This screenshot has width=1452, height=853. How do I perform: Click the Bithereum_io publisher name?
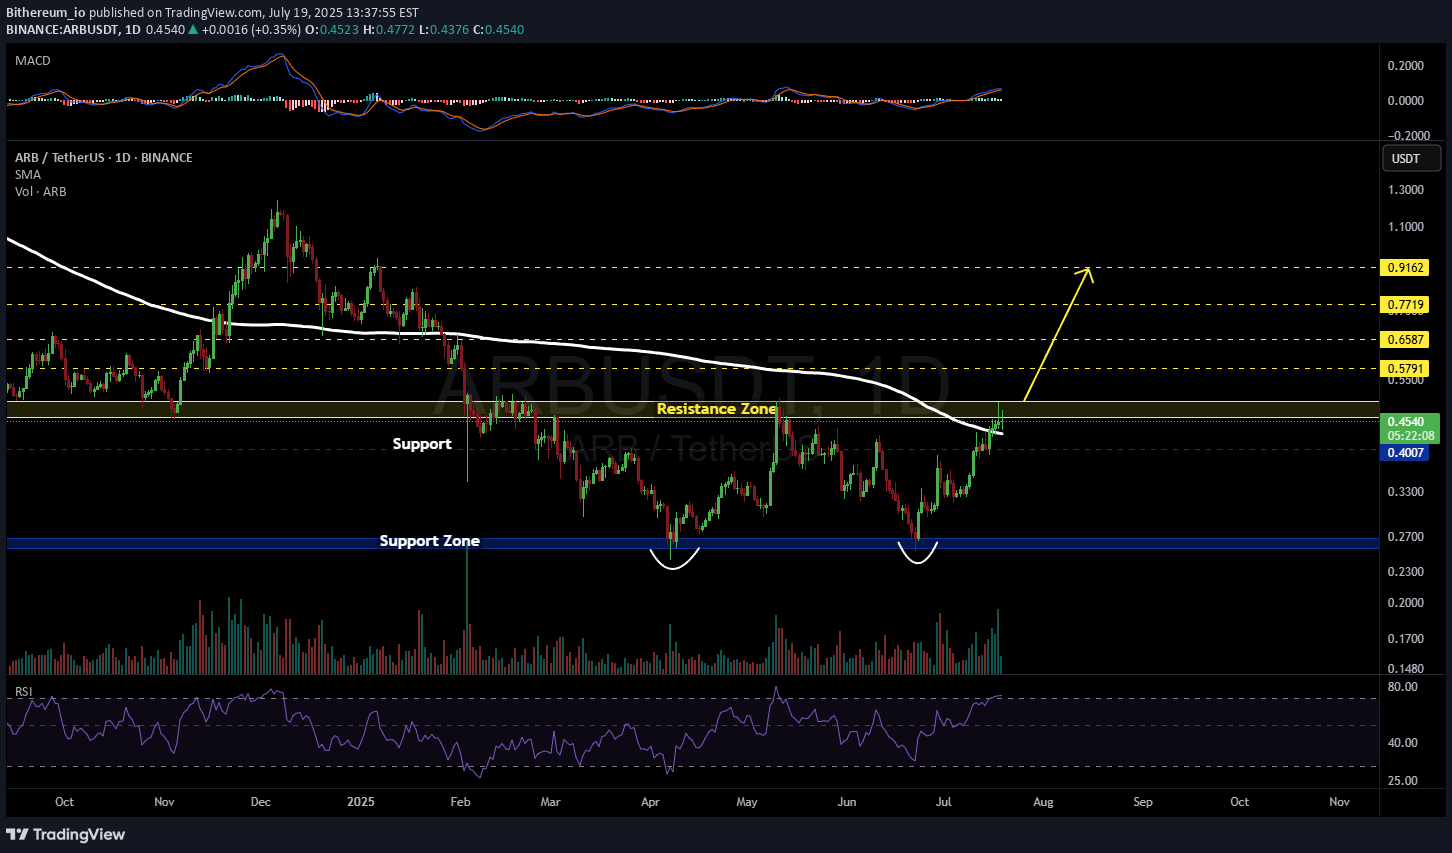pyautogui.click(x=46, y=13)
